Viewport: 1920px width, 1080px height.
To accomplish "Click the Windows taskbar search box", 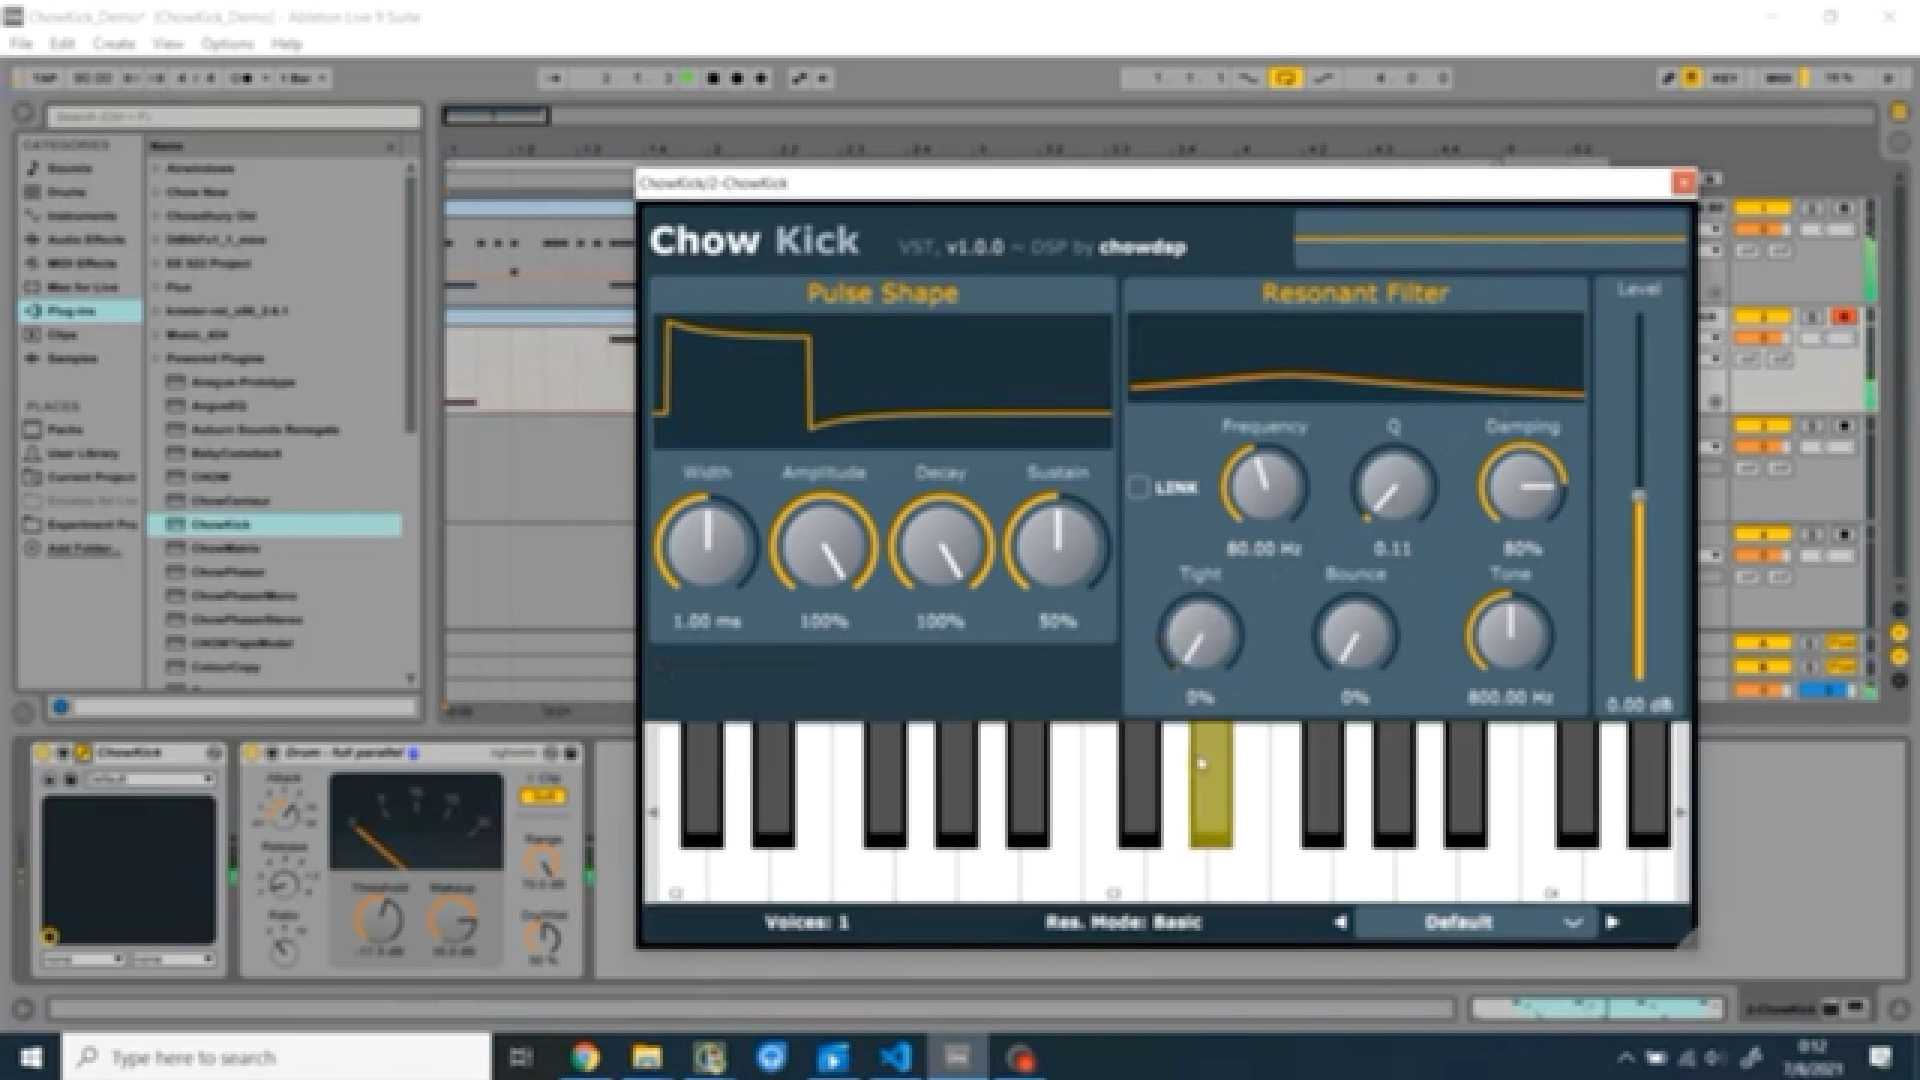I will point(276,1057).
